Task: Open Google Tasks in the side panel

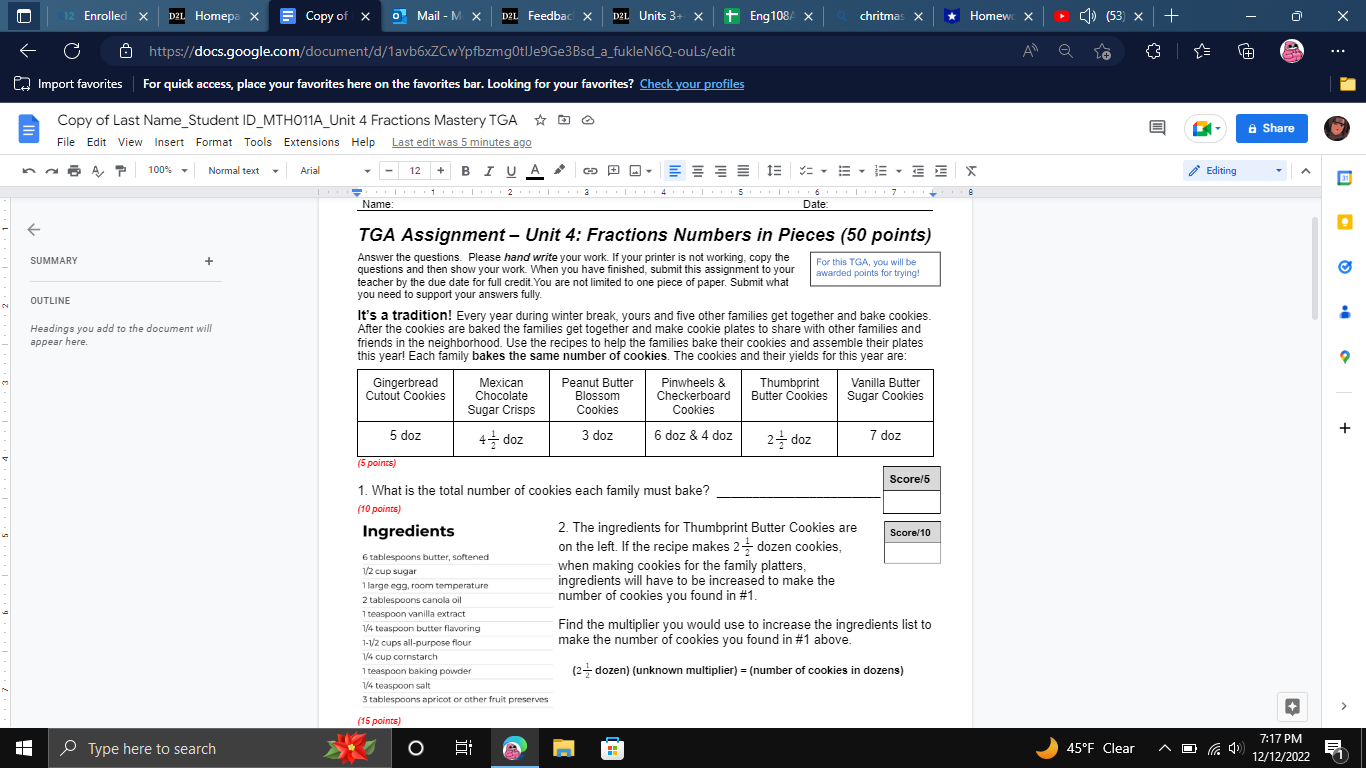Action: coord(1344,266)
